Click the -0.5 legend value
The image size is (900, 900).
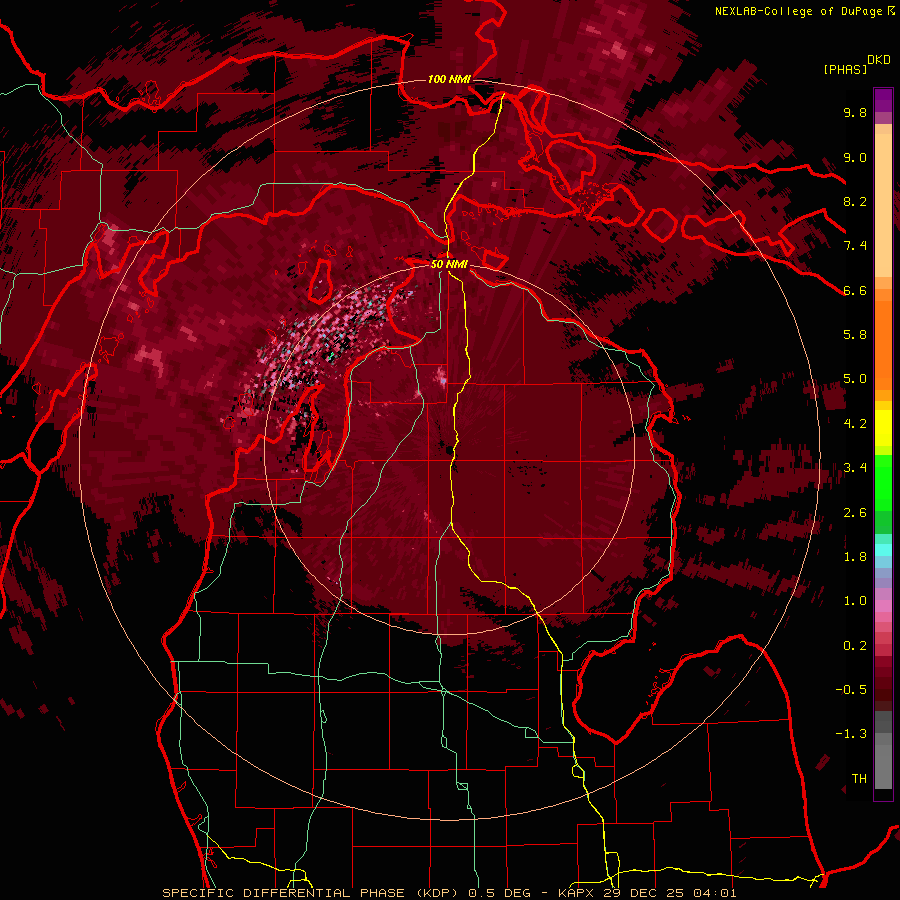click(x=851, y=690)
